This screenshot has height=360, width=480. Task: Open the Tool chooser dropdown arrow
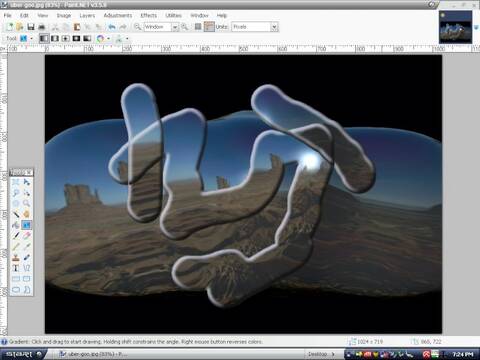click(x=32, y=39)
